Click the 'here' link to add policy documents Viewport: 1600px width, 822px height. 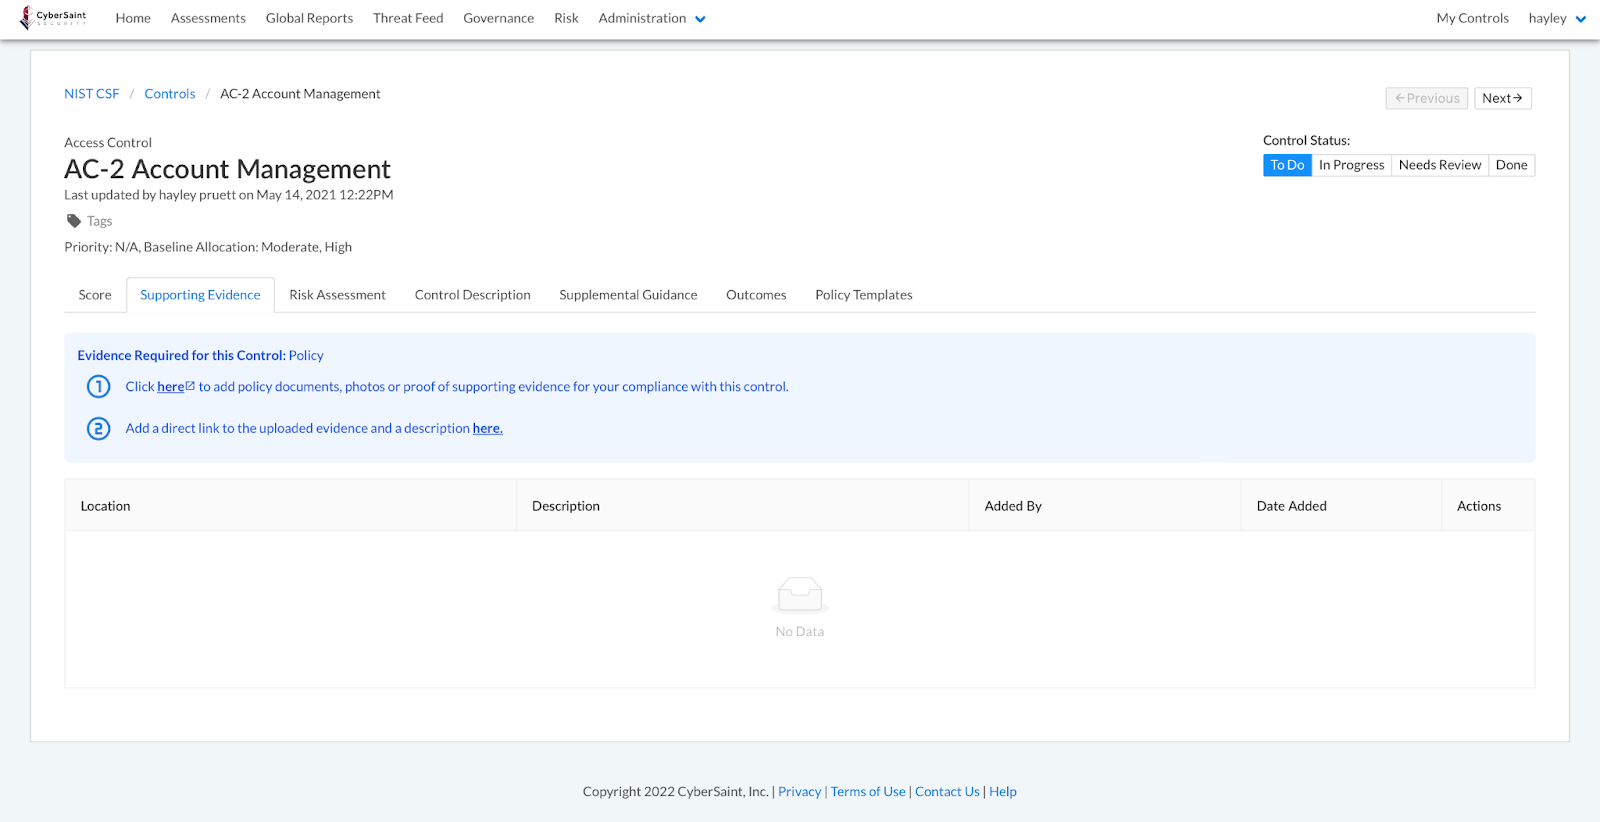pos(171,387)
